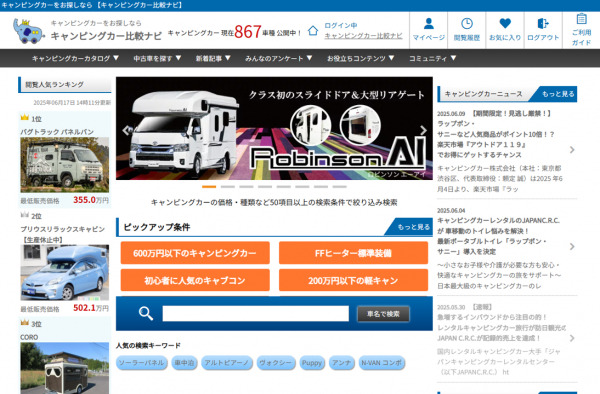Click the magnifying glass search icon
Screen dimensions: 600x394
[146, 313]
